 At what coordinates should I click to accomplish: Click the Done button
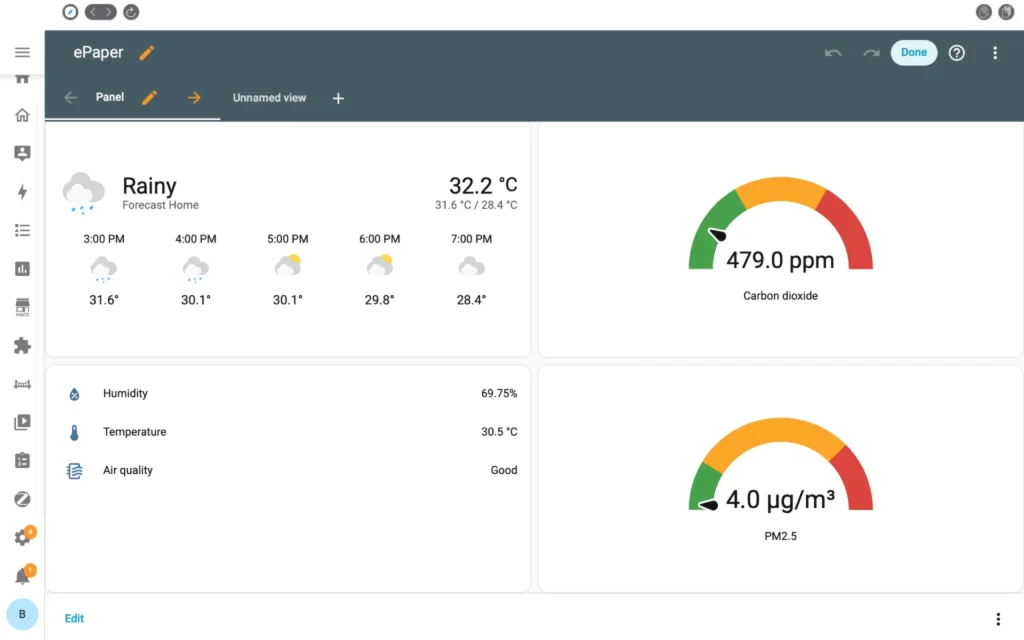point(914,52)
